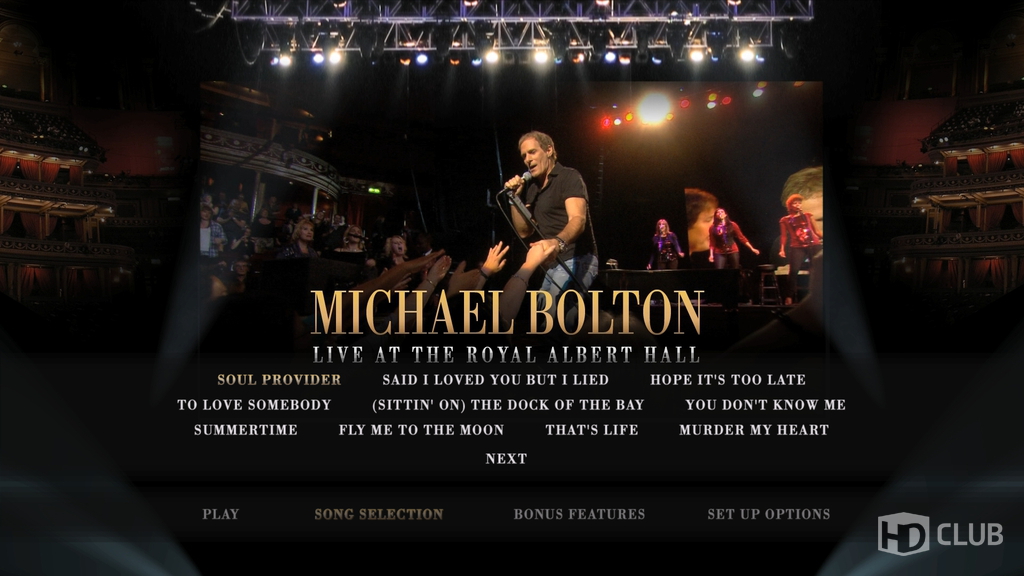Choose Said I Loved You But I Lied
The width and height of the screenshot is (1024, 576).
click(x=495, y=379)
